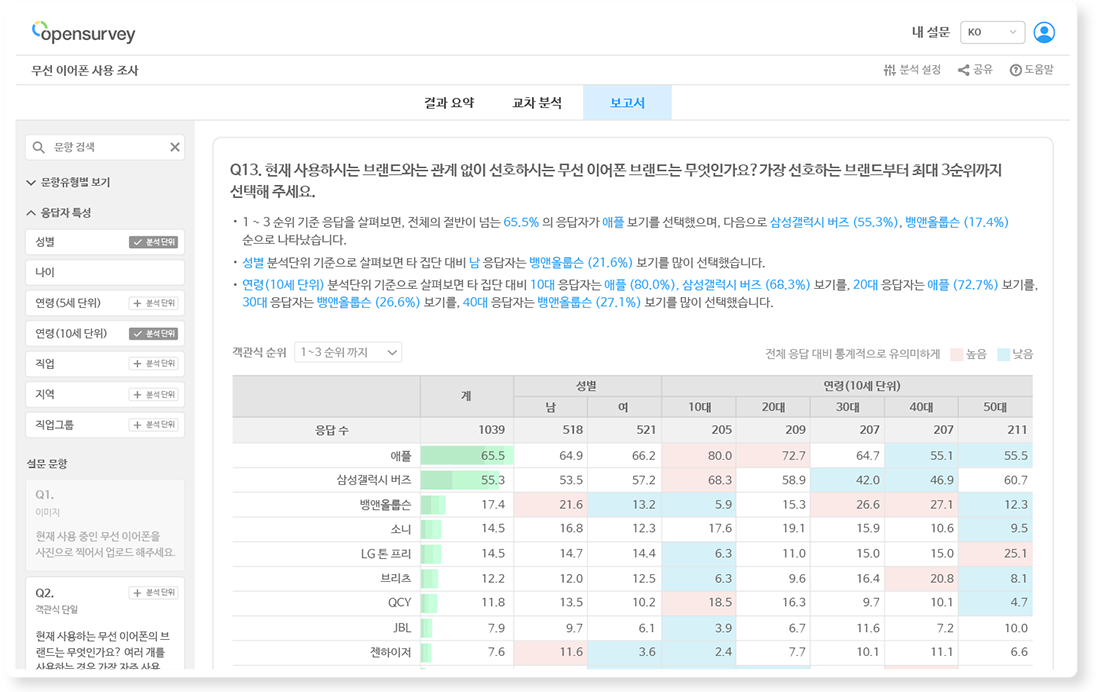1102x692 pixels.
Task: Add 지역 as 분석단위
Action: click(x=153, y=394)
